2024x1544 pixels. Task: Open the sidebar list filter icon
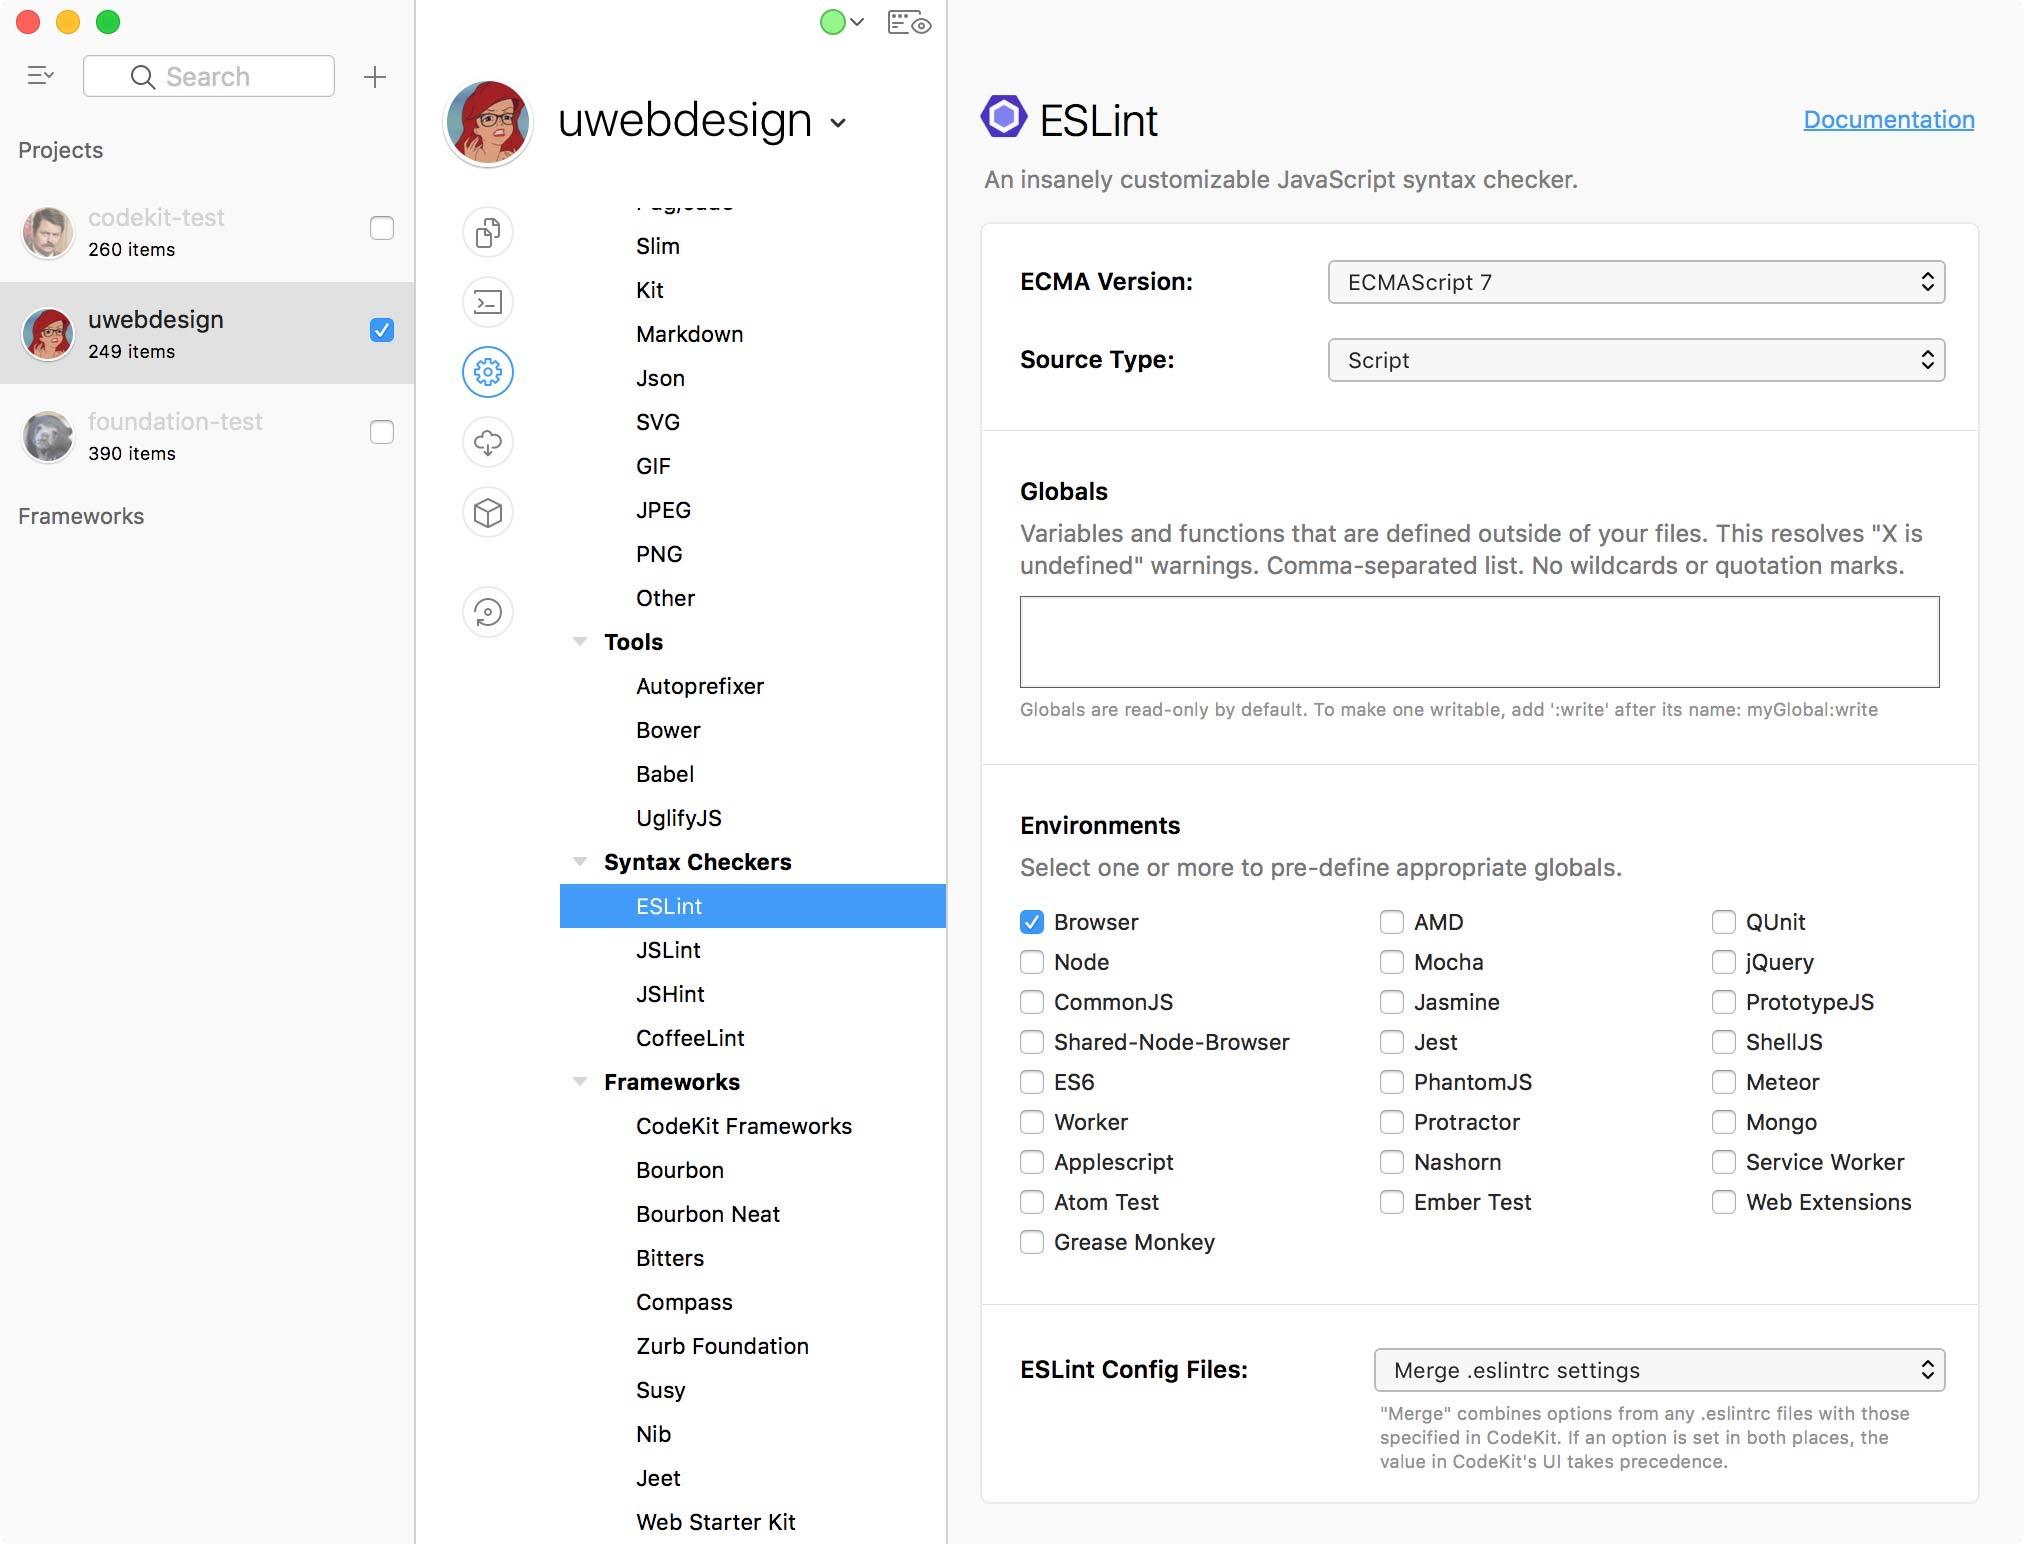(x=41, y=76)
